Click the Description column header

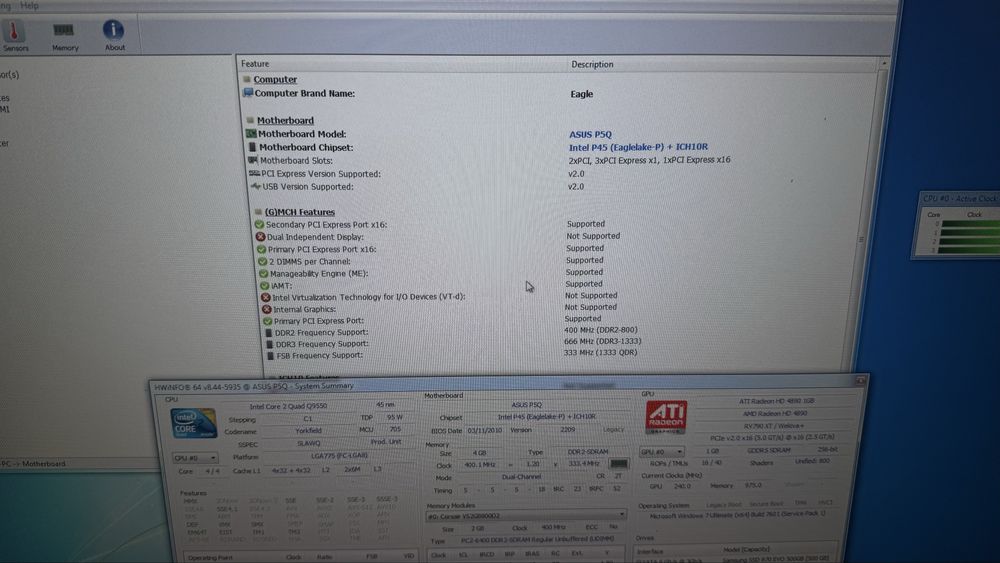pos(592,64)
